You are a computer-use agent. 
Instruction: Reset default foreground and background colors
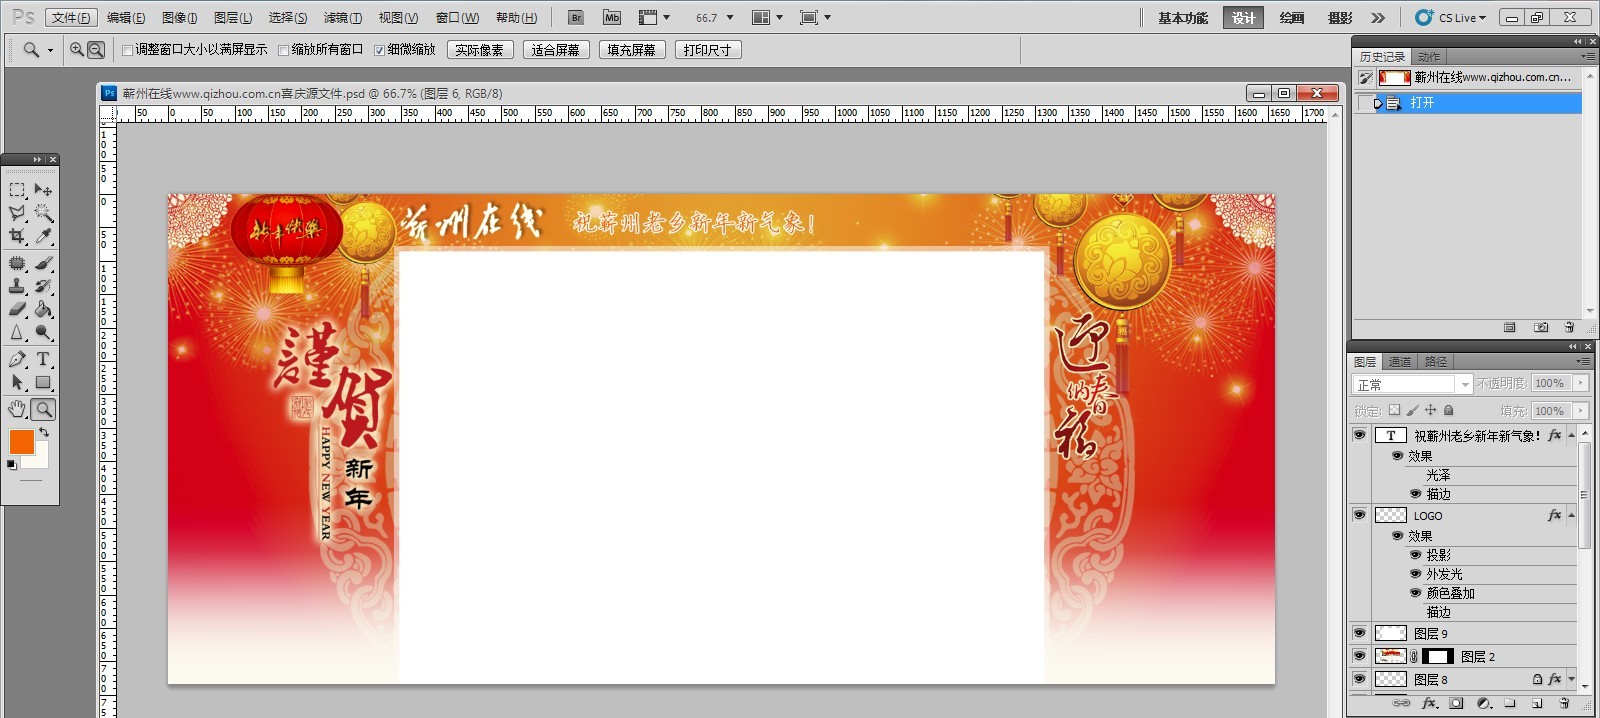(12, 465)
